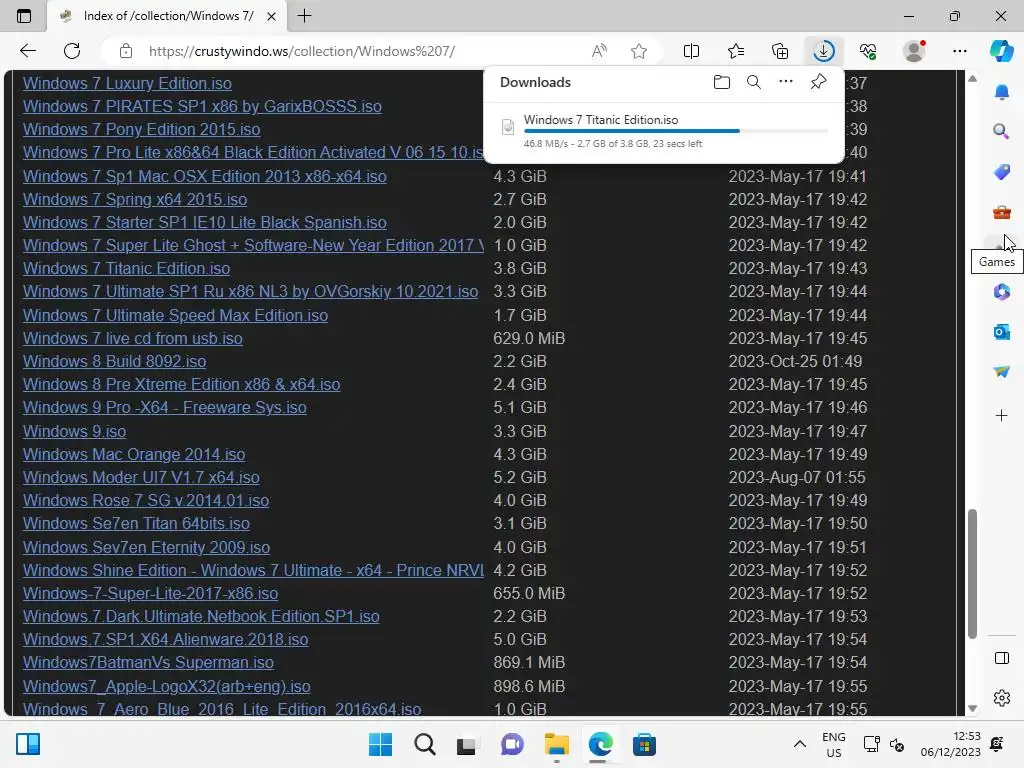Viewport: 1024px width, 768px height.
Task: Open sidebar settings gear icon
Action: [x=1001, y=698]
